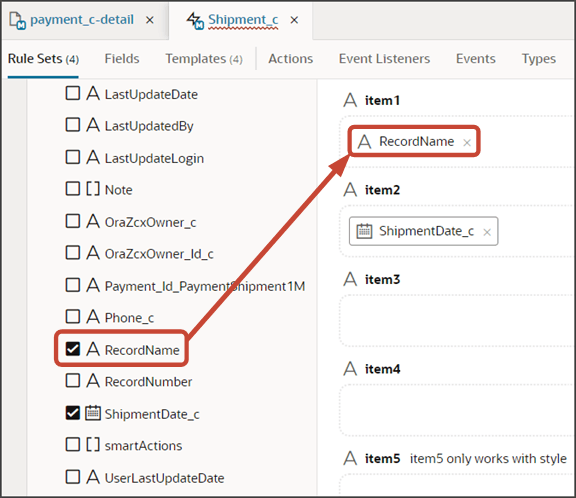
Task: Open the Event Listeners tab
Action: (384, 59)
